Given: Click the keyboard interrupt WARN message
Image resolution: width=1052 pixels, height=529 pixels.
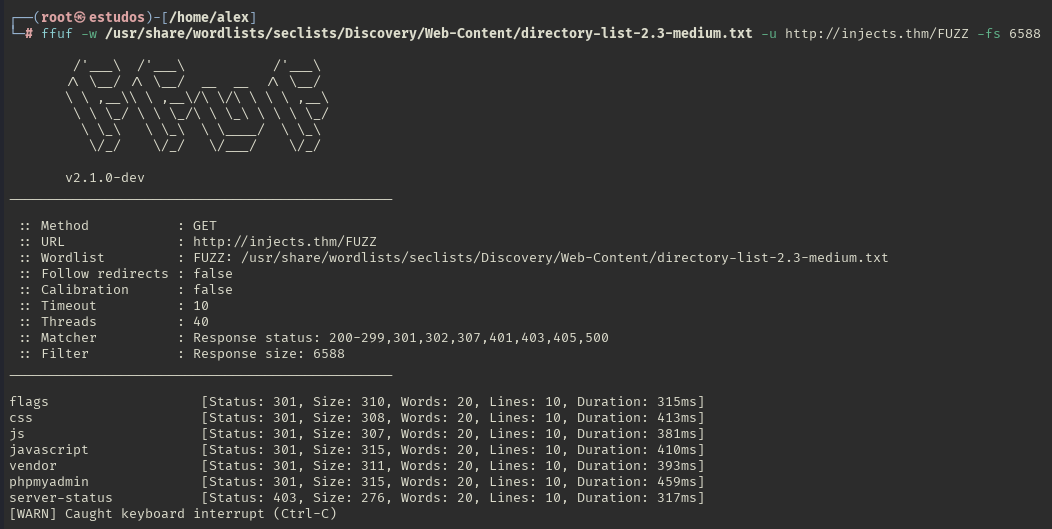Looking at the screenshot, I should pos(172,514).
